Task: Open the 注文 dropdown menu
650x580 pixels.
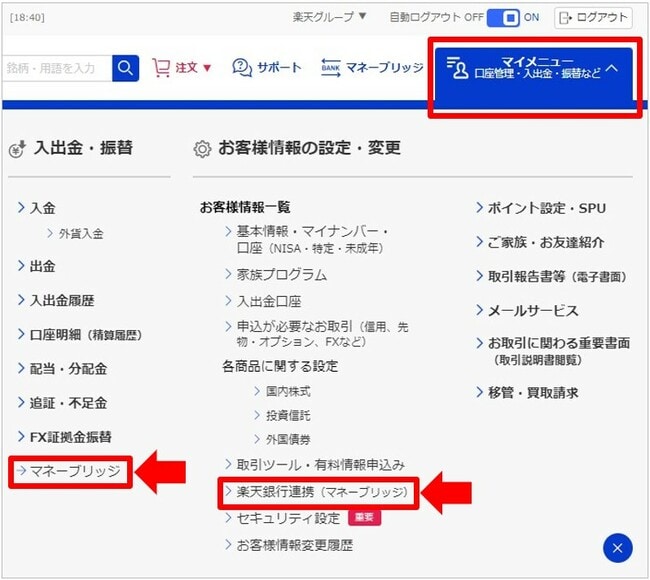Action: coord(193,68)
